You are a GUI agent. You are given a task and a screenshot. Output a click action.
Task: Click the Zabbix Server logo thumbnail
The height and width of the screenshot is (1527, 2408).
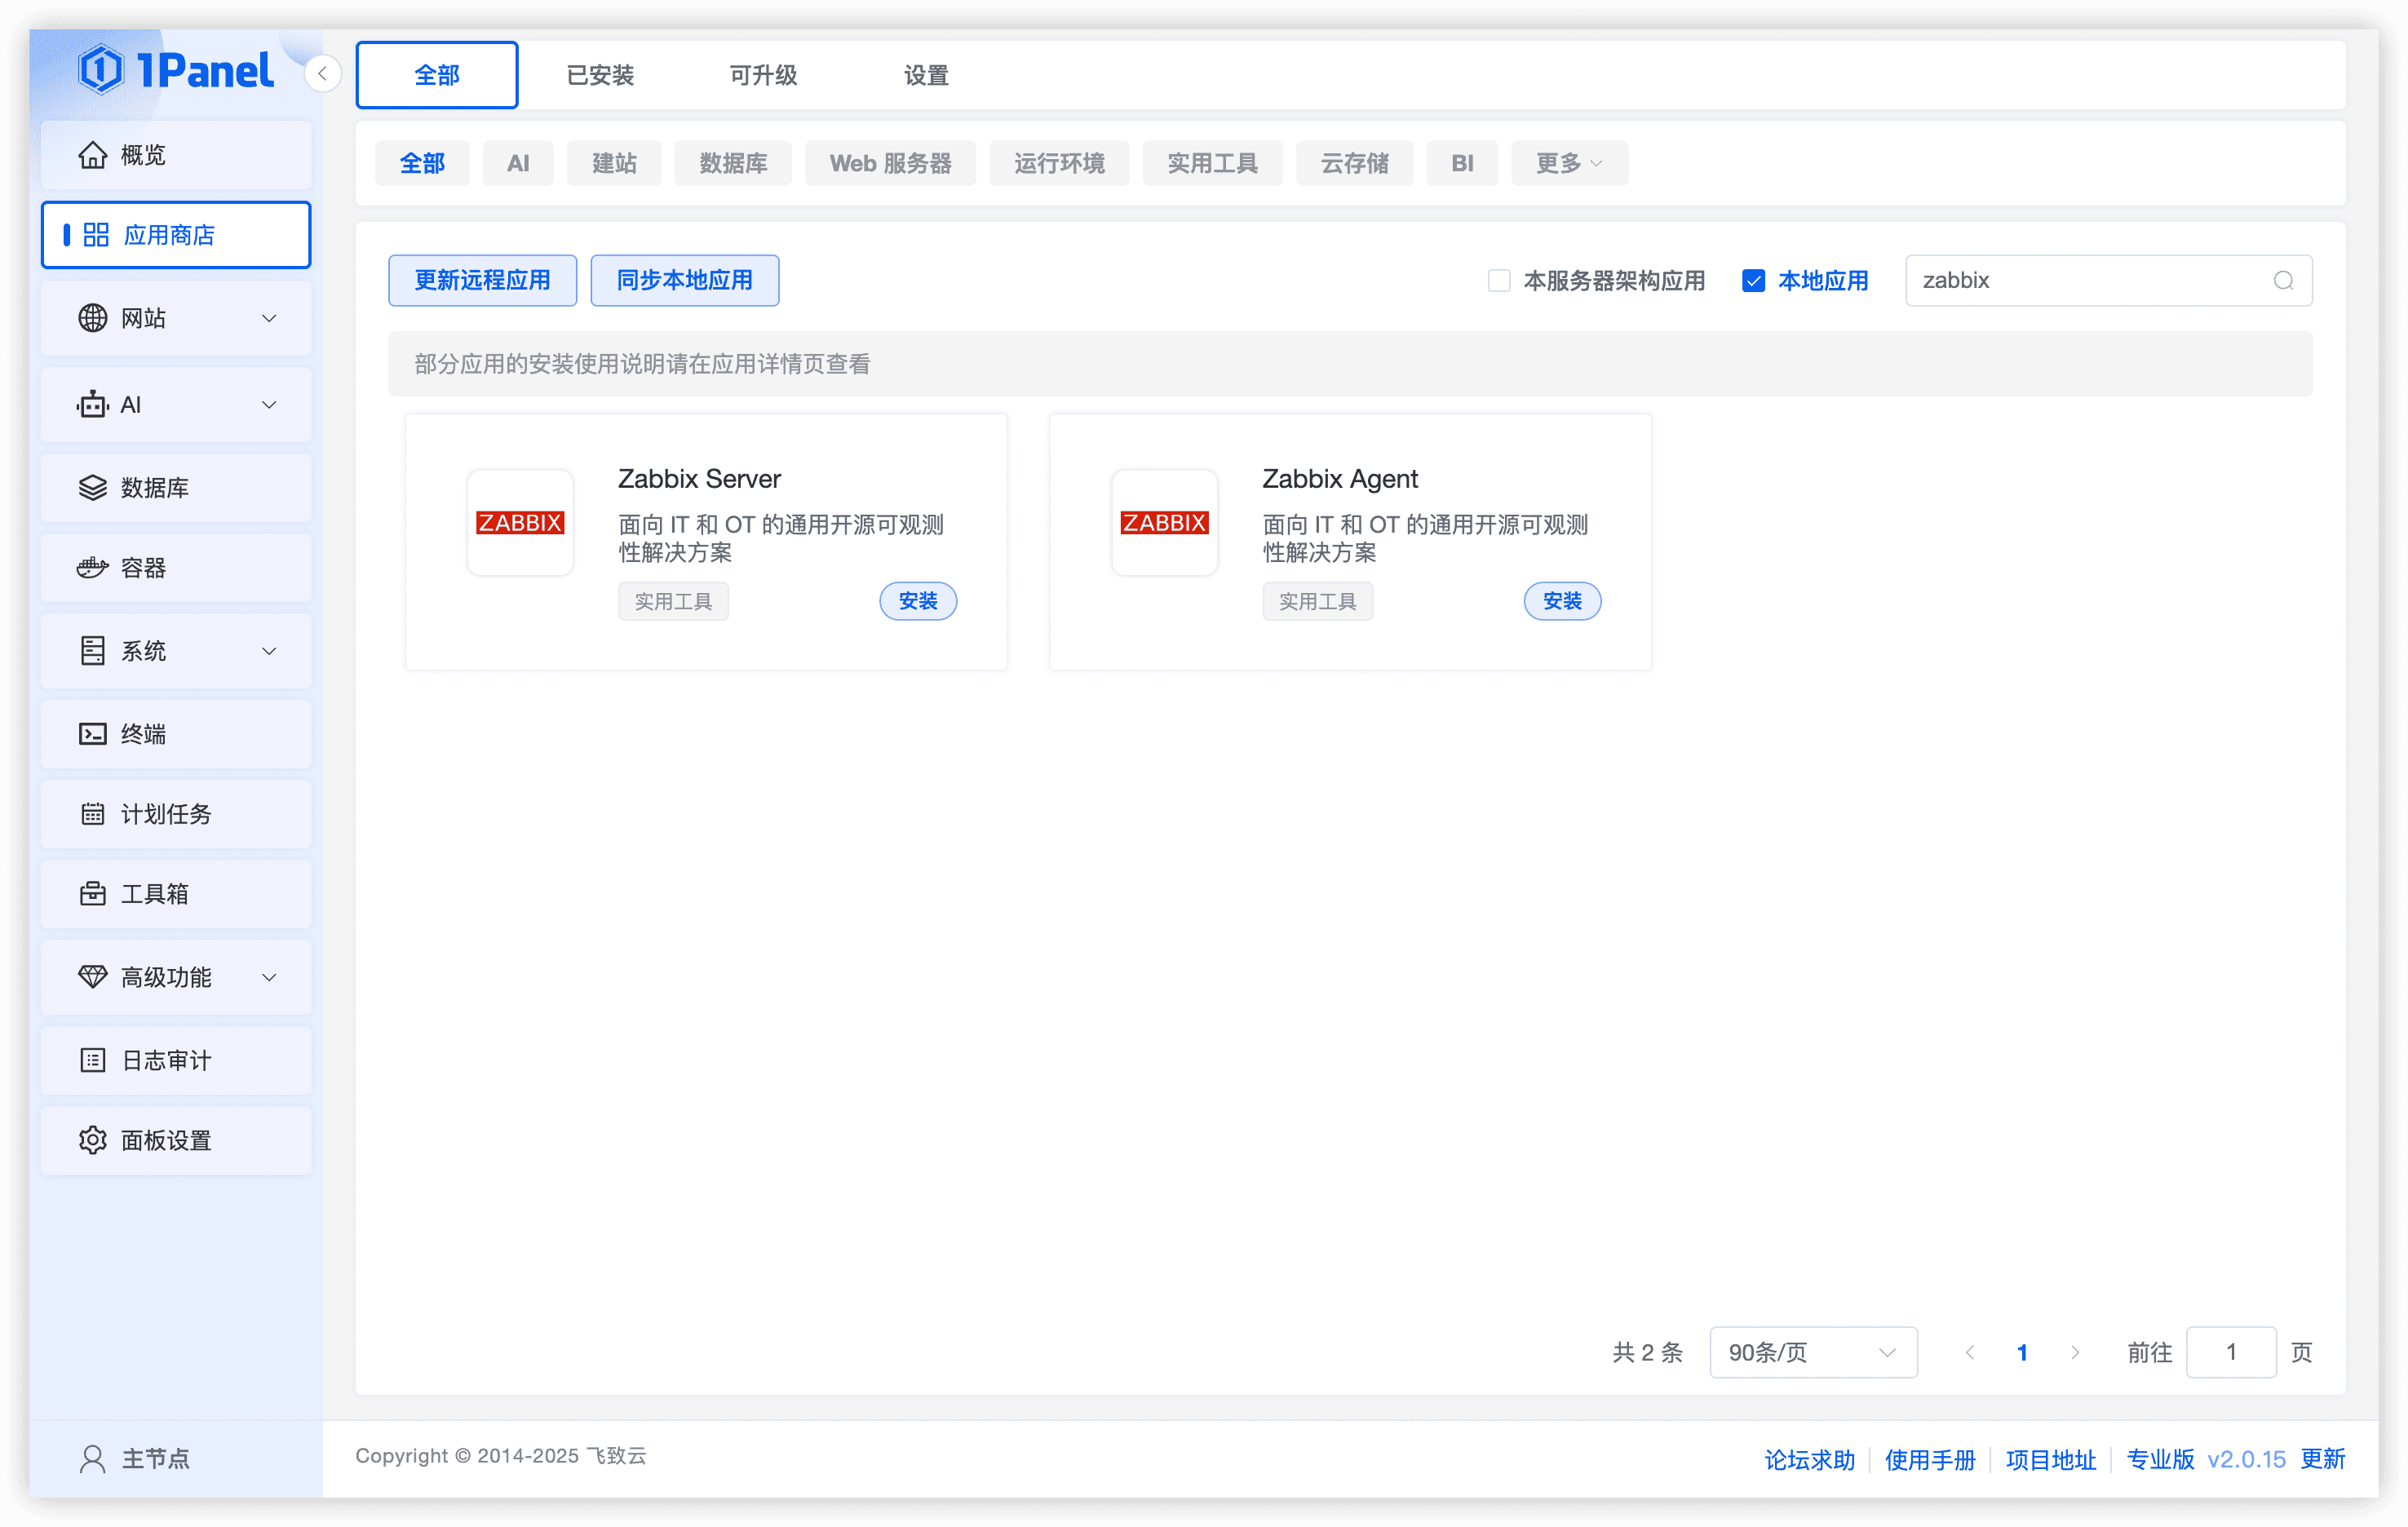coord(520,523)
